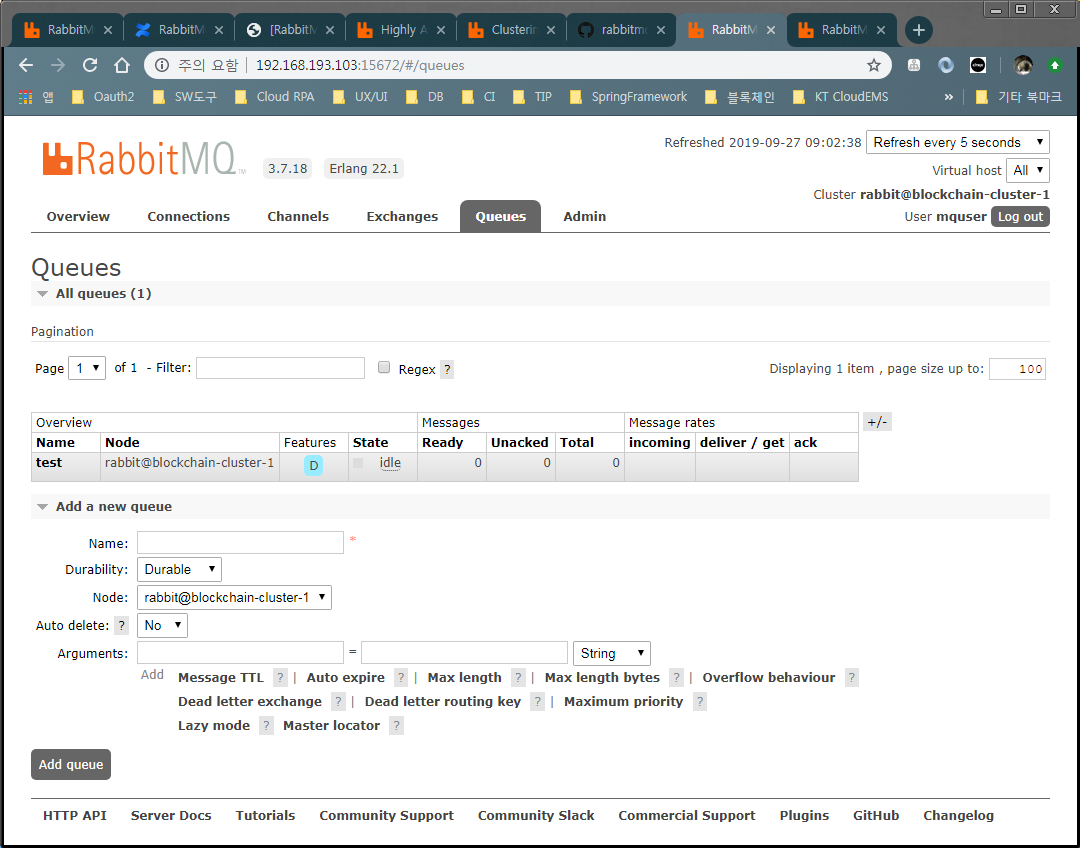Enable the Regex filter checkbox

tap(384, 367)
